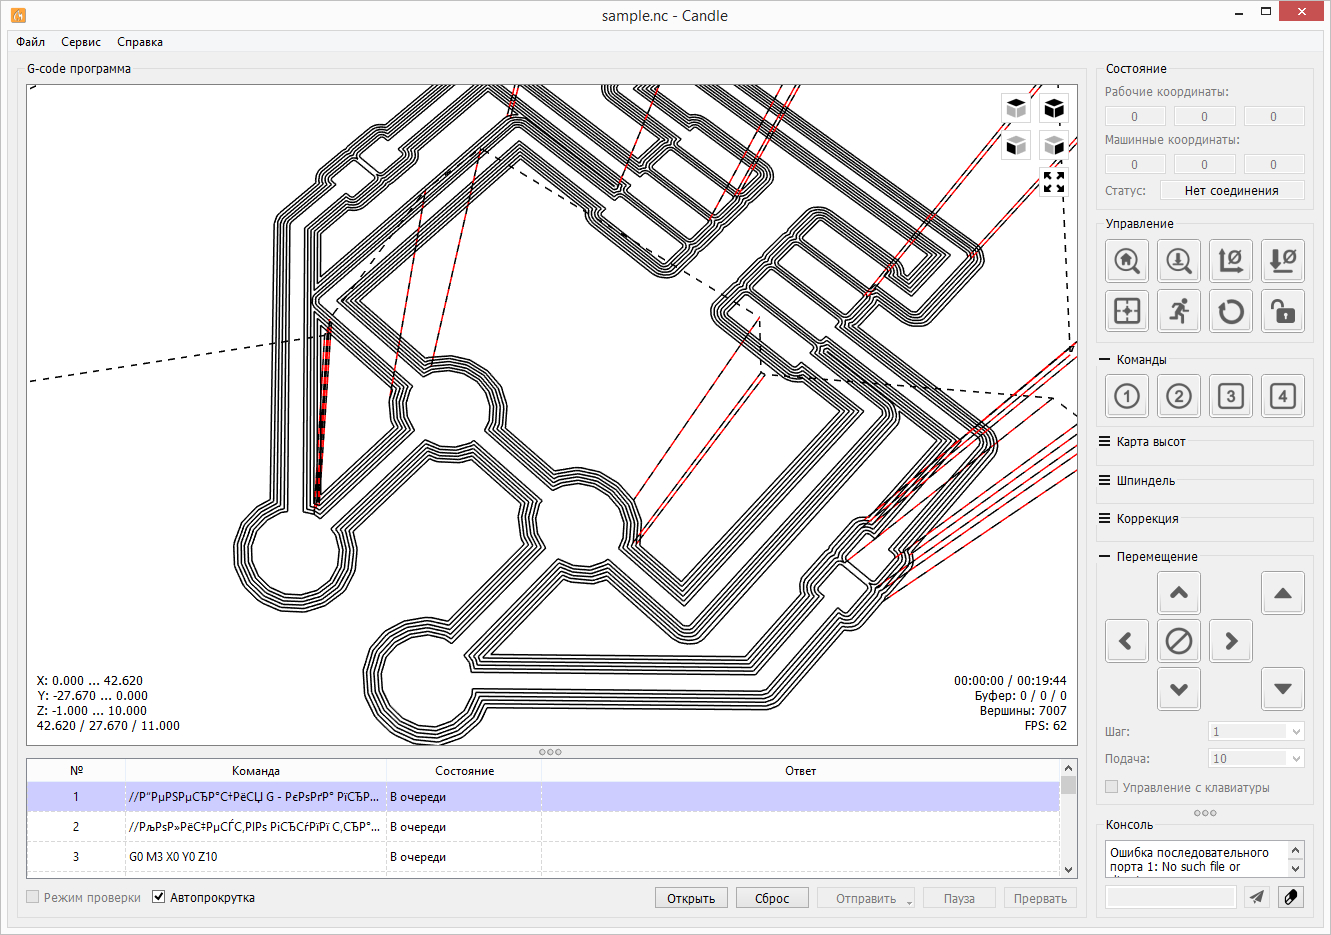Unlock the machine with the padlock icon
Viewport: 1331px width, 935px height.
click(1283, 311)
